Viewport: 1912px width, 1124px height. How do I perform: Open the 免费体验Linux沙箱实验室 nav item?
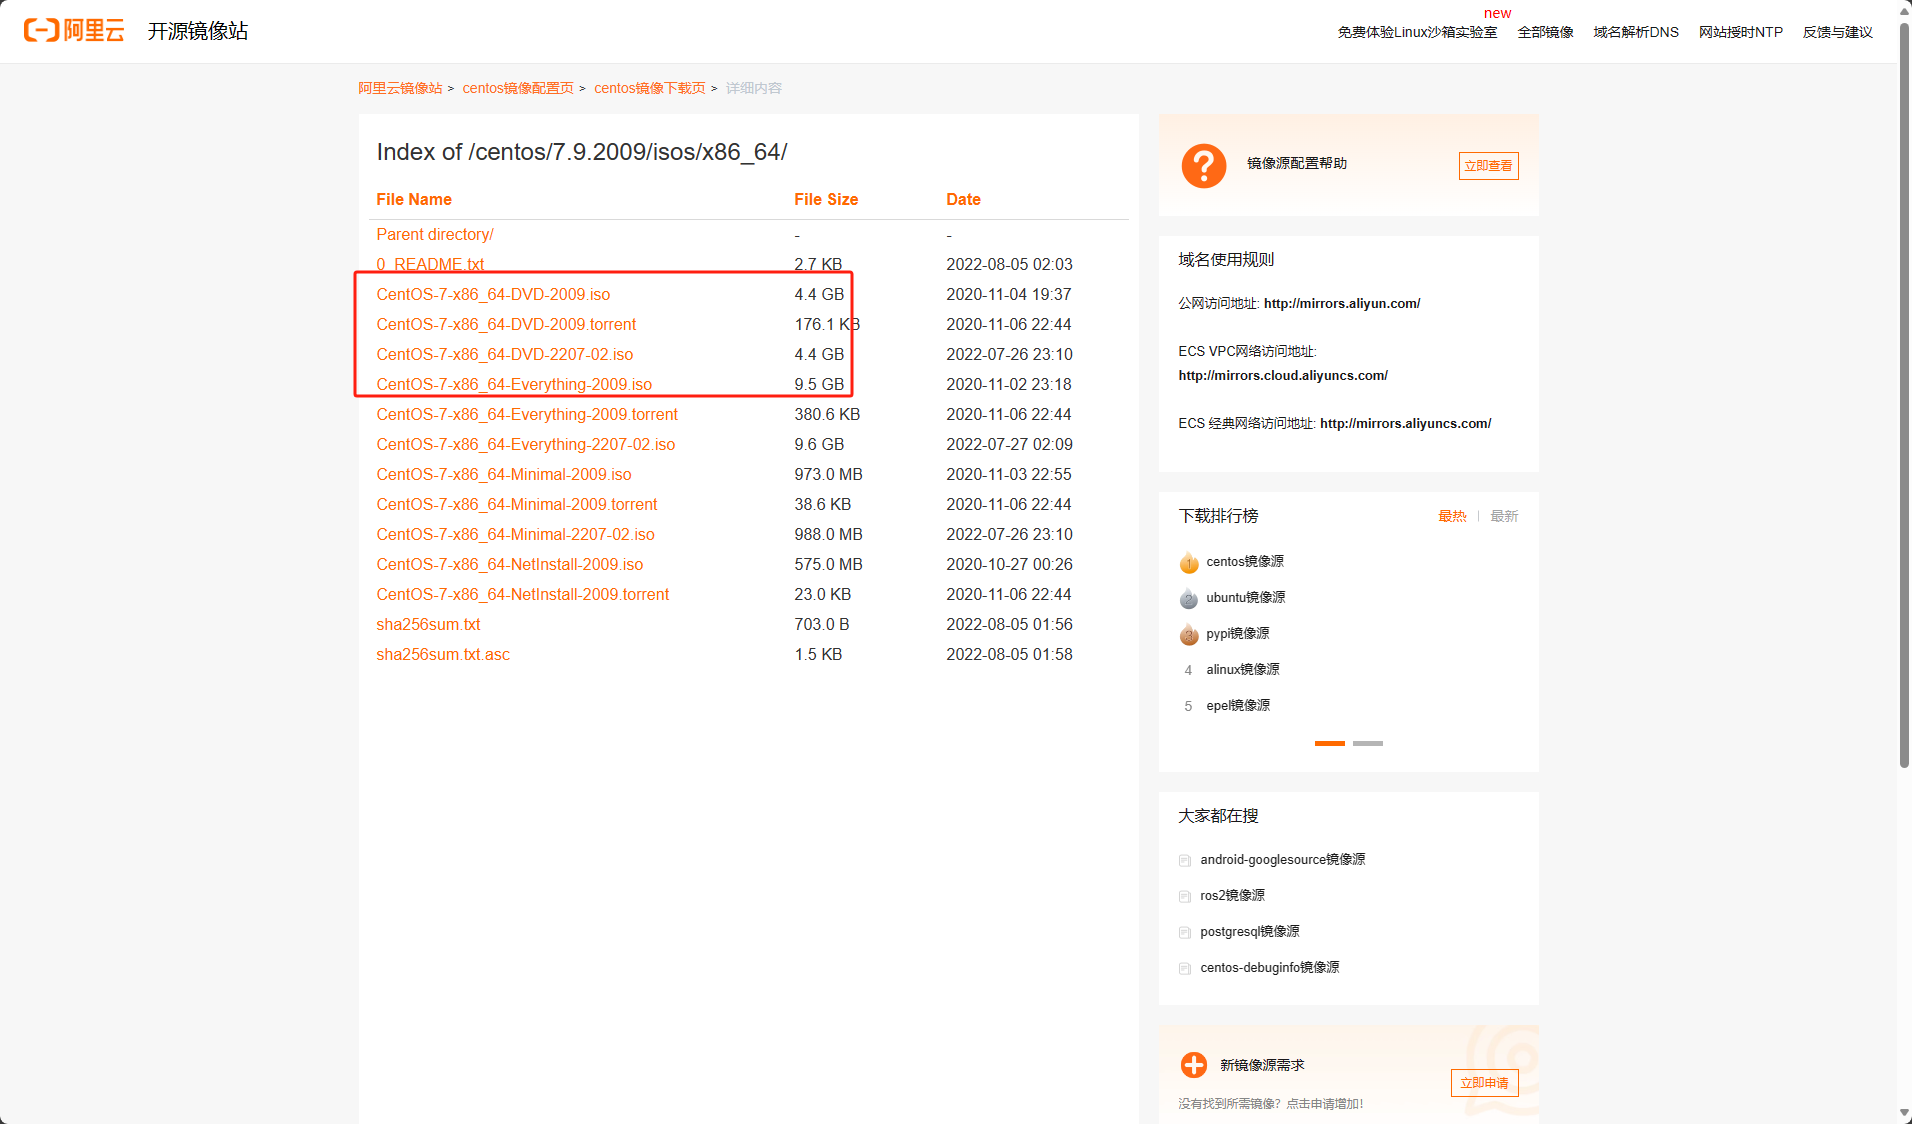[1417, 32]
